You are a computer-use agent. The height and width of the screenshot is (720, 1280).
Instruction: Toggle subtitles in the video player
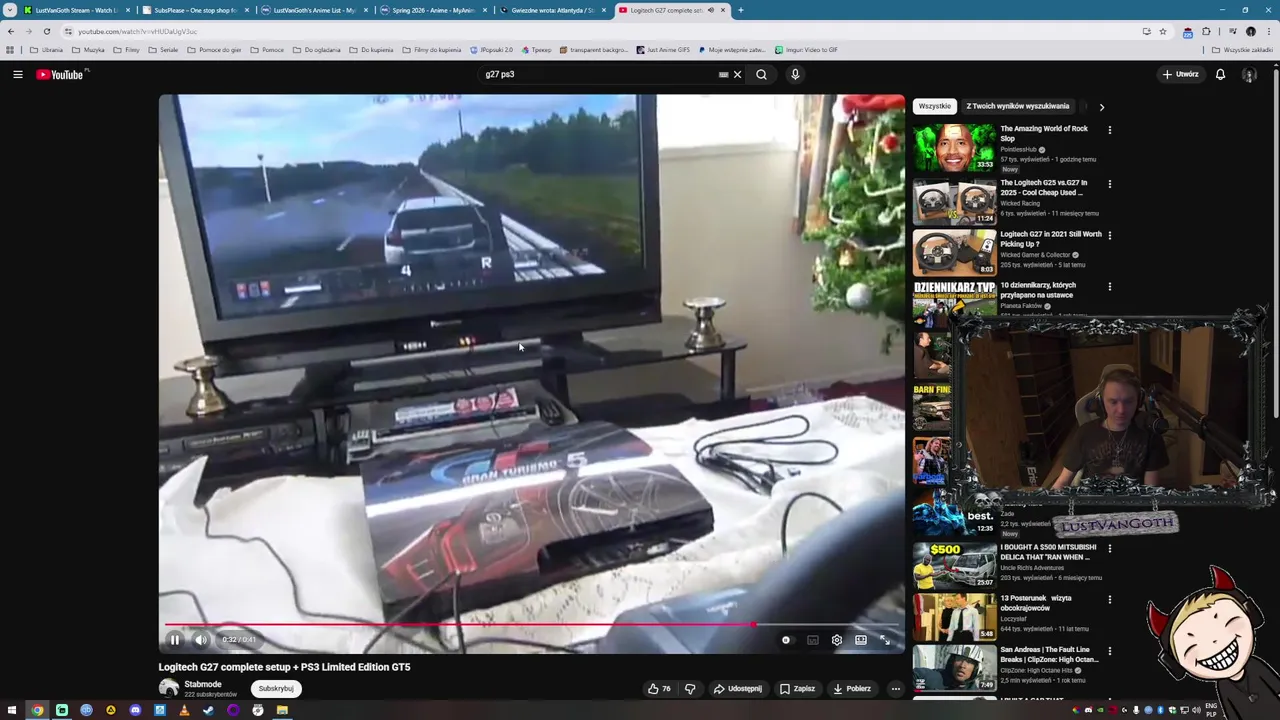pos(812,640)
